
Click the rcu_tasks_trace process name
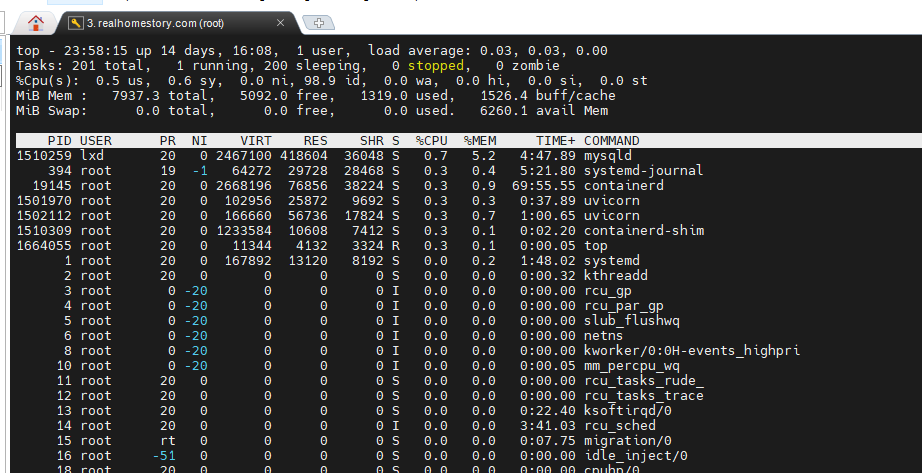pyautogui.click(x=644, y=396)
